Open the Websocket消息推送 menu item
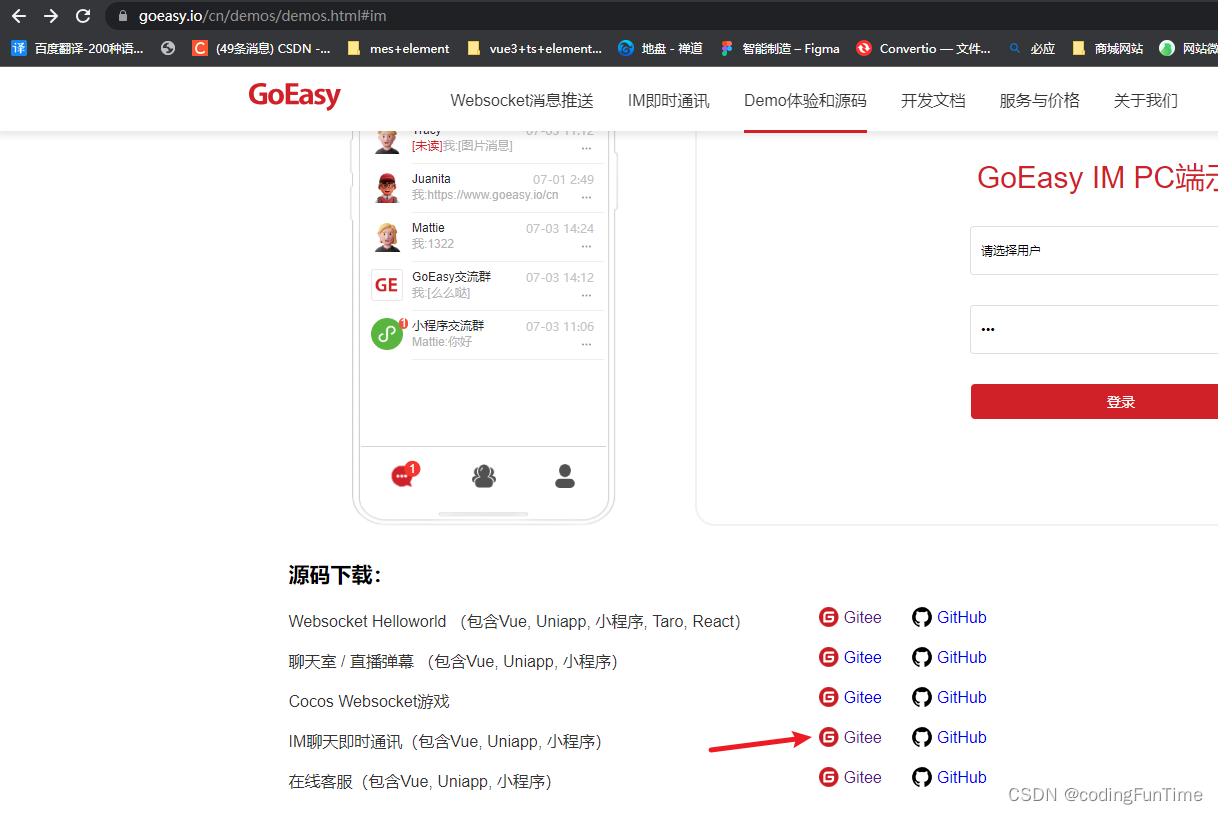This screenshot has height=814, width=1218. click(x=522, y=100)
